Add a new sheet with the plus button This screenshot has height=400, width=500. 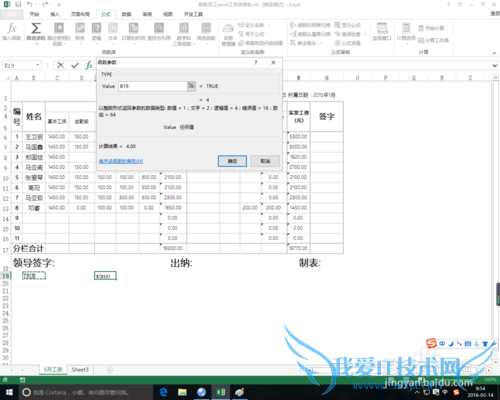pyautogui.click(x=109, y=370)
